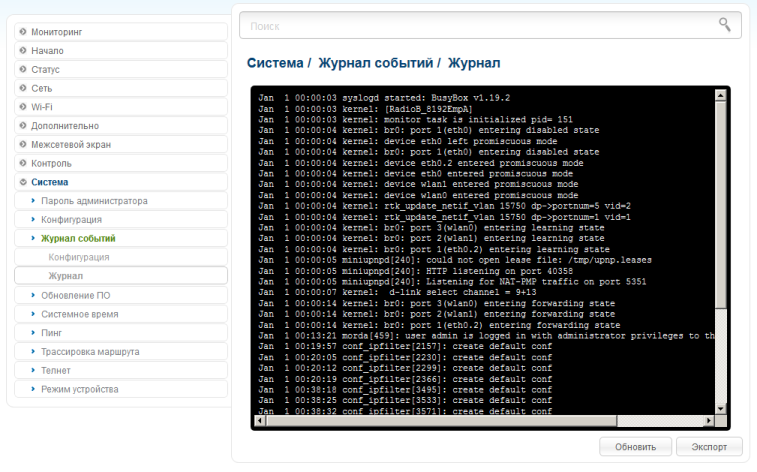Expand the Дополнительно section arrow icon
The height and width of the screenshot is (472, 757).
(23, 125)
